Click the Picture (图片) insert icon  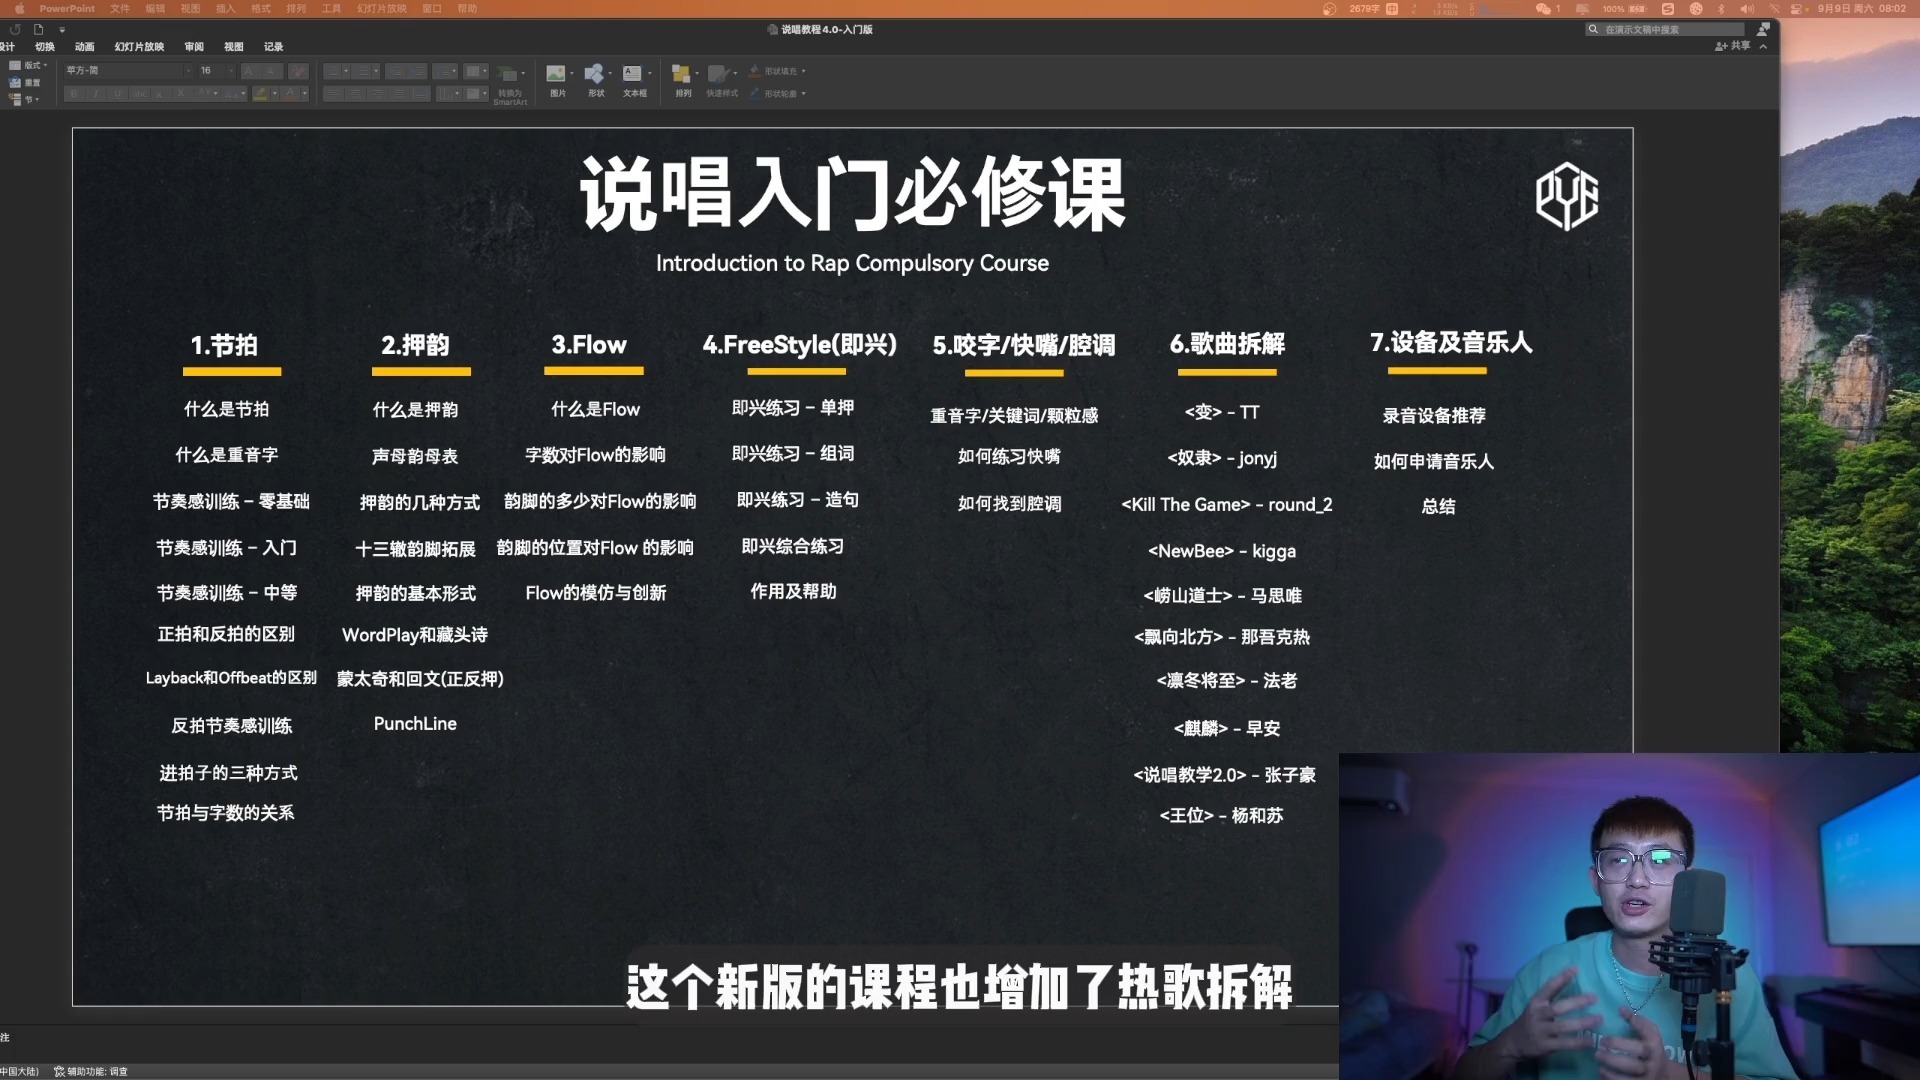pyautogui.click(x=556, y=74)
